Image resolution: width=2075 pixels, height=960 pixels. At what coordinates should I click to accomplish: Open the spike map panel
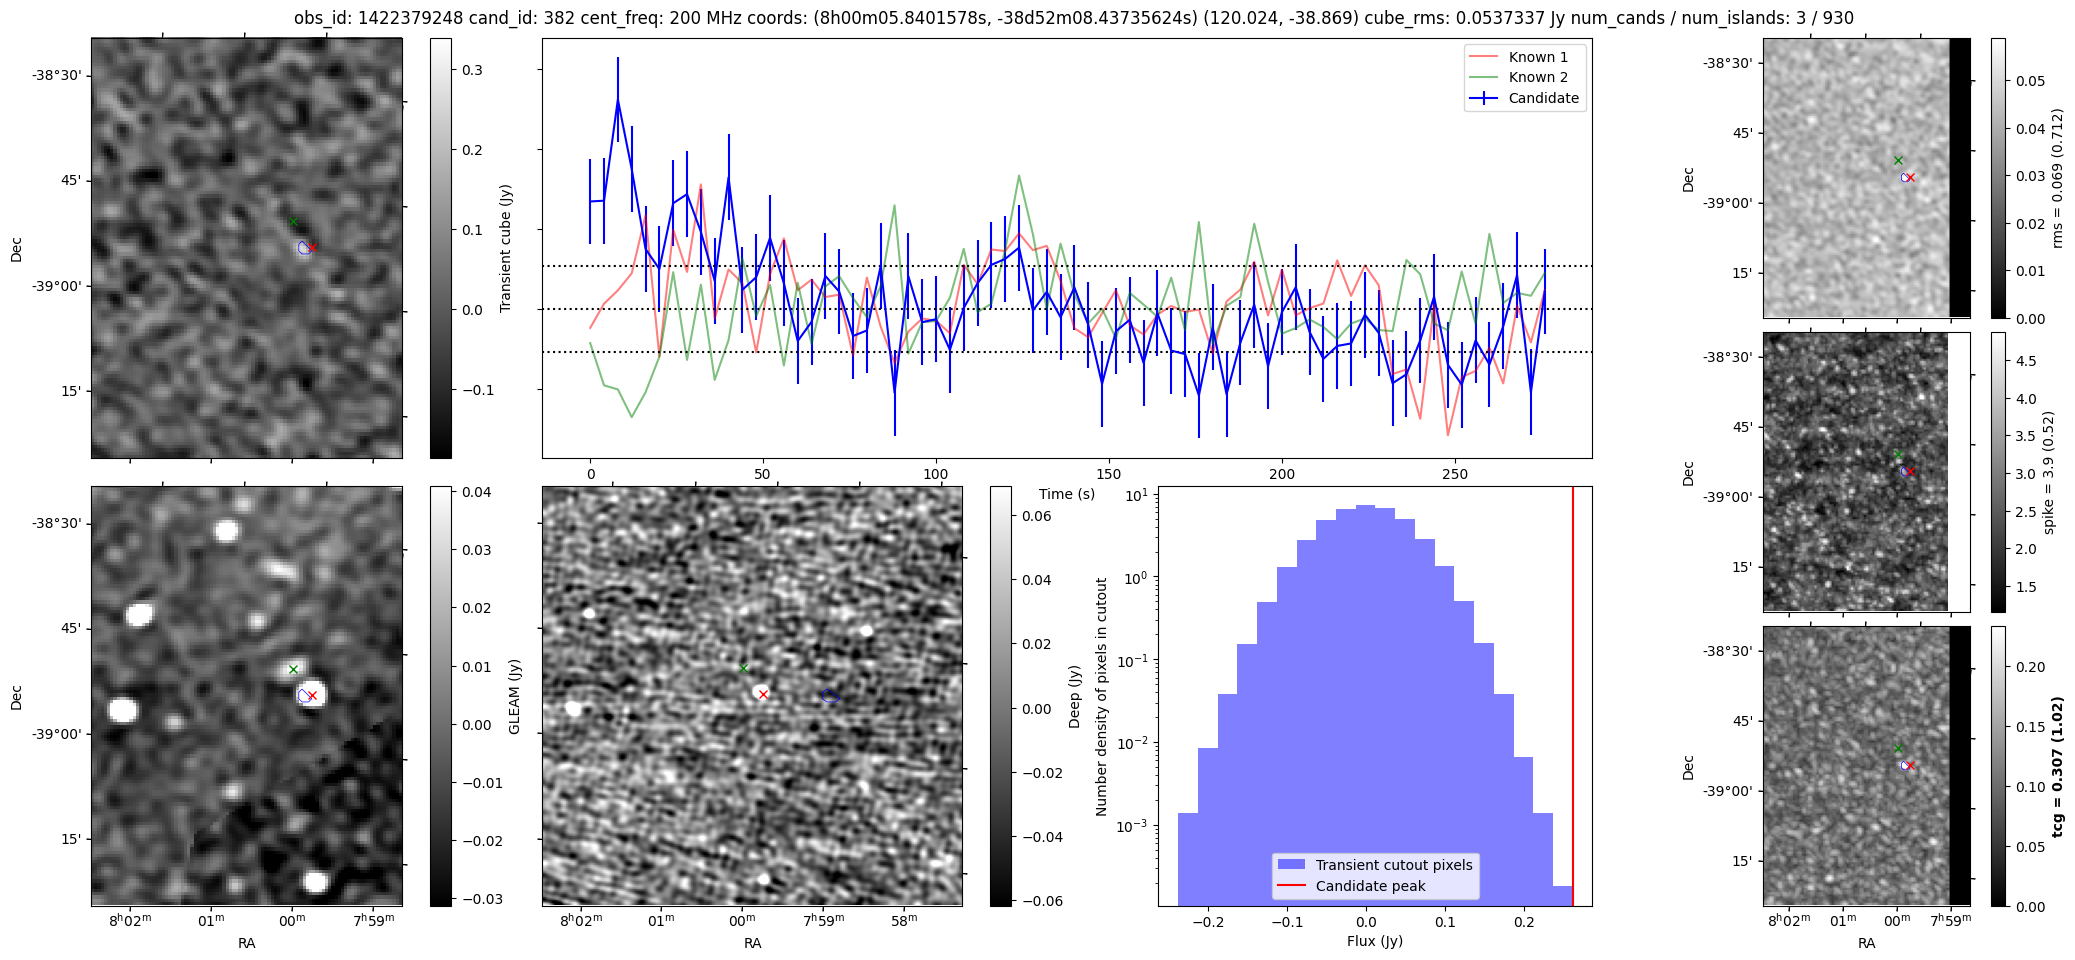click(x=1856, y=472)
